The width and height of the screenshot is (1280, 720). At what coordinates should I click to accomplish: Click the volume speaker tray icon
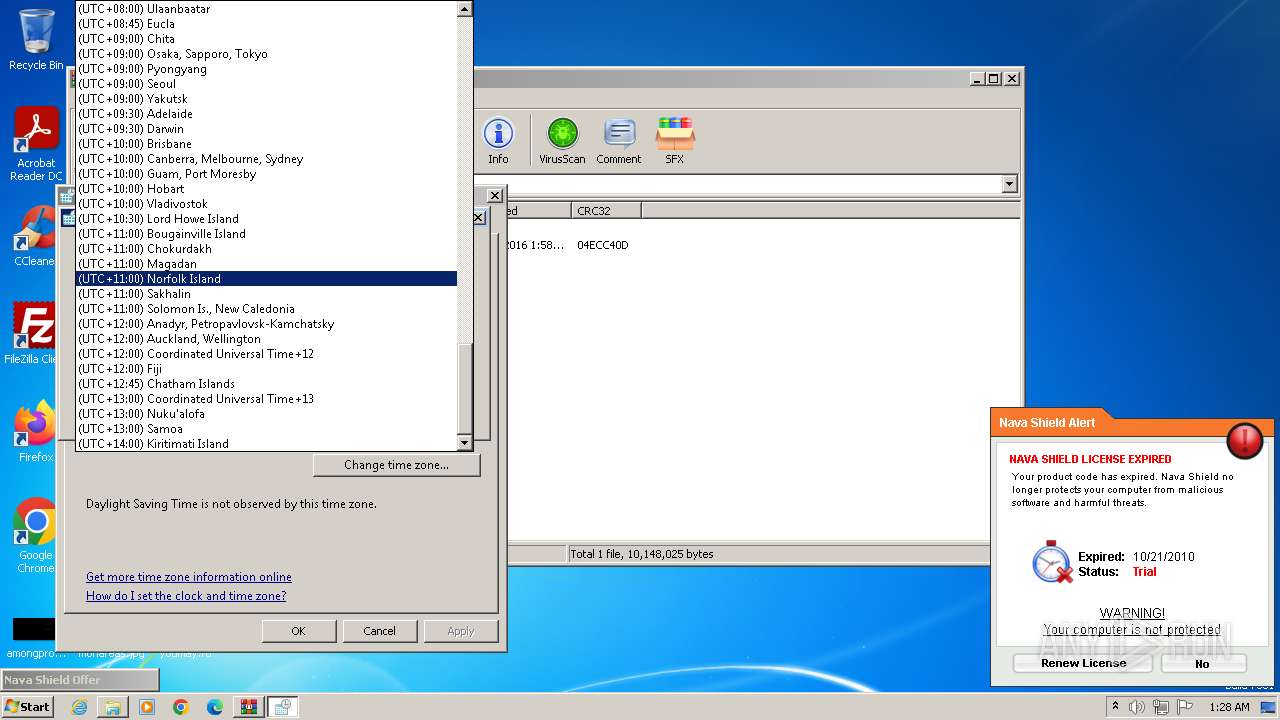pos(1137,707)
